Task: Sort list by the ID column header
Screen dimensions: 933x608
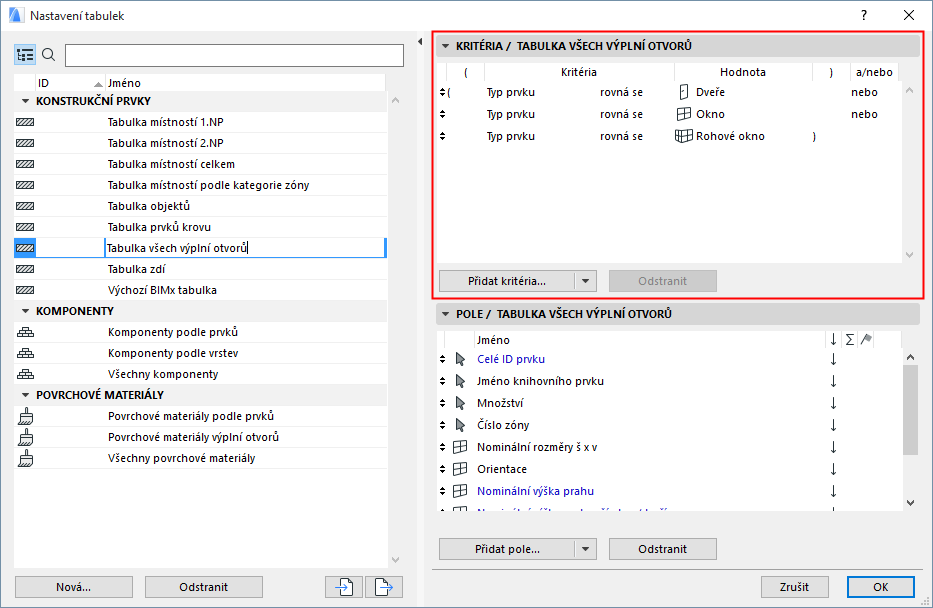Action: [x=70, y=83]
